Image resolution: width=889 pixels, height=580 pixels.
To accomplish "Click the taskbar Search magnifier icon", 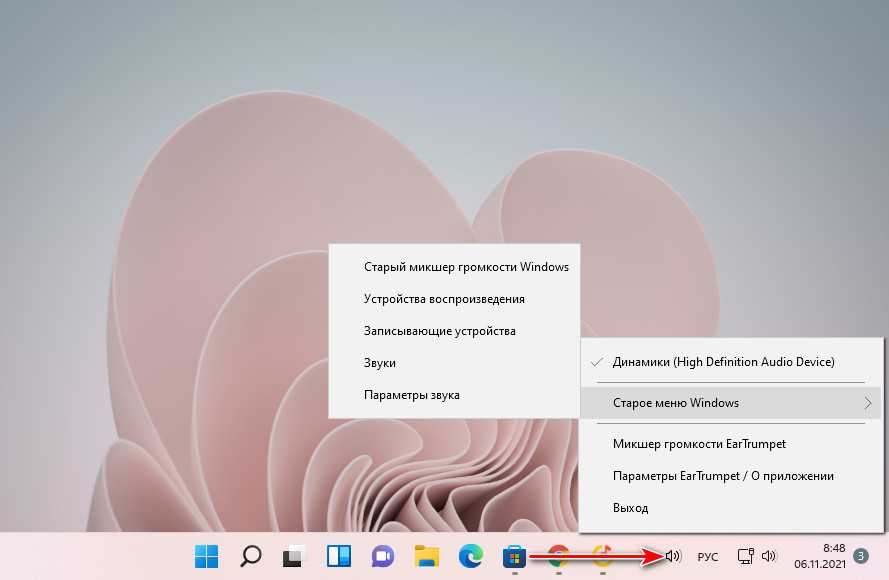I will [x=251, y=556].
